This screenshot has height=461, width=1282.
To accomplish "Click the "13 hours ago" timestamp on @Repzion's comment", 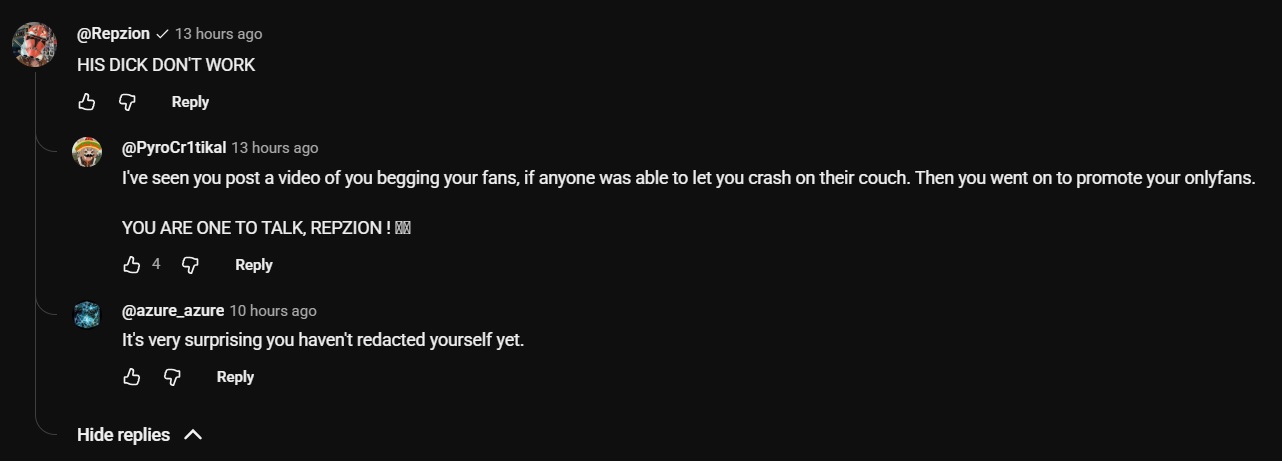I will 218,34.
